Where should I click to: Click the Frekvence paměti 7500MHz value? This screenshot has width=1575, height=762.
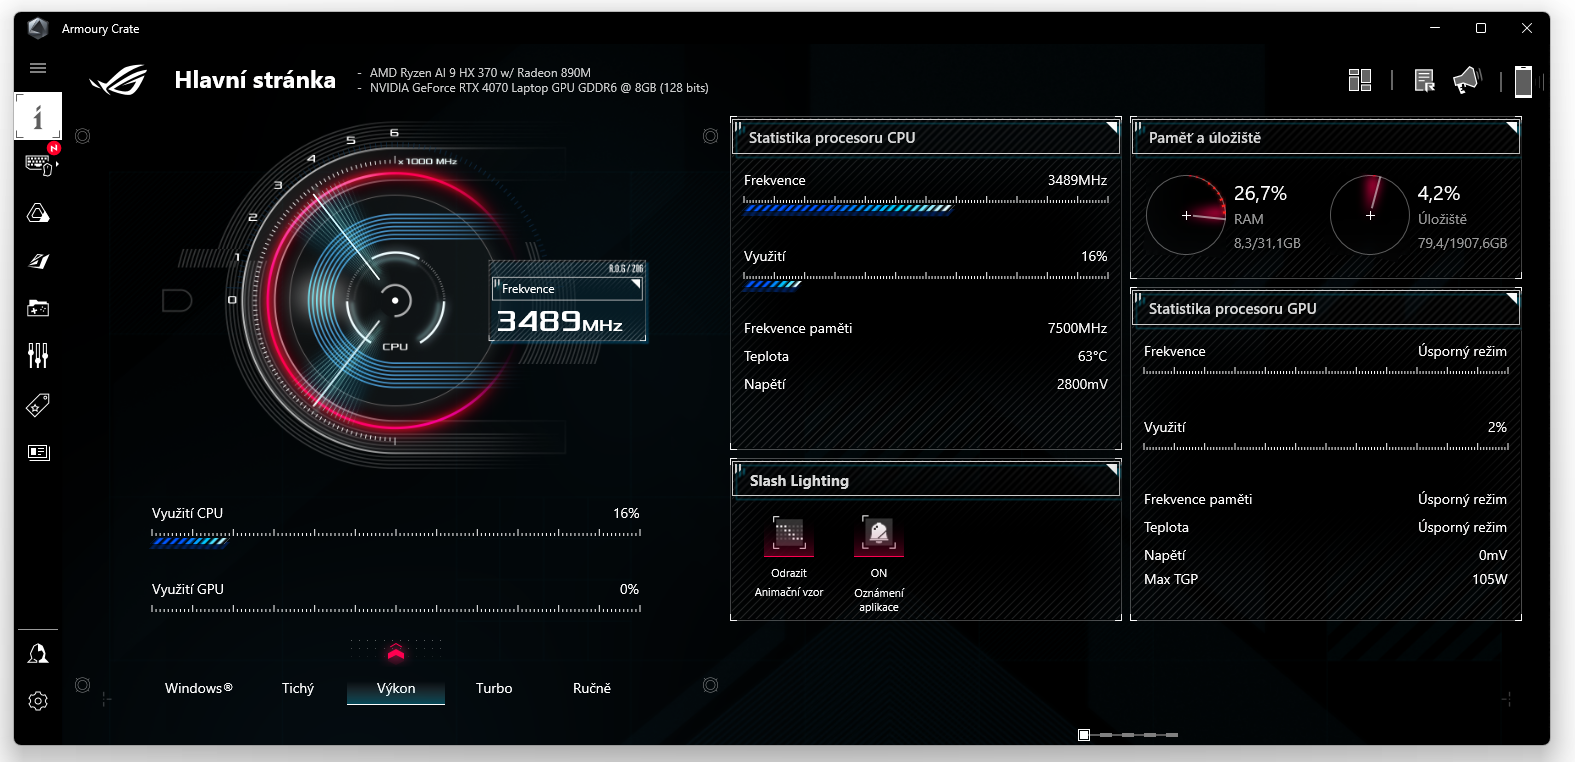tap(1077, 328)
